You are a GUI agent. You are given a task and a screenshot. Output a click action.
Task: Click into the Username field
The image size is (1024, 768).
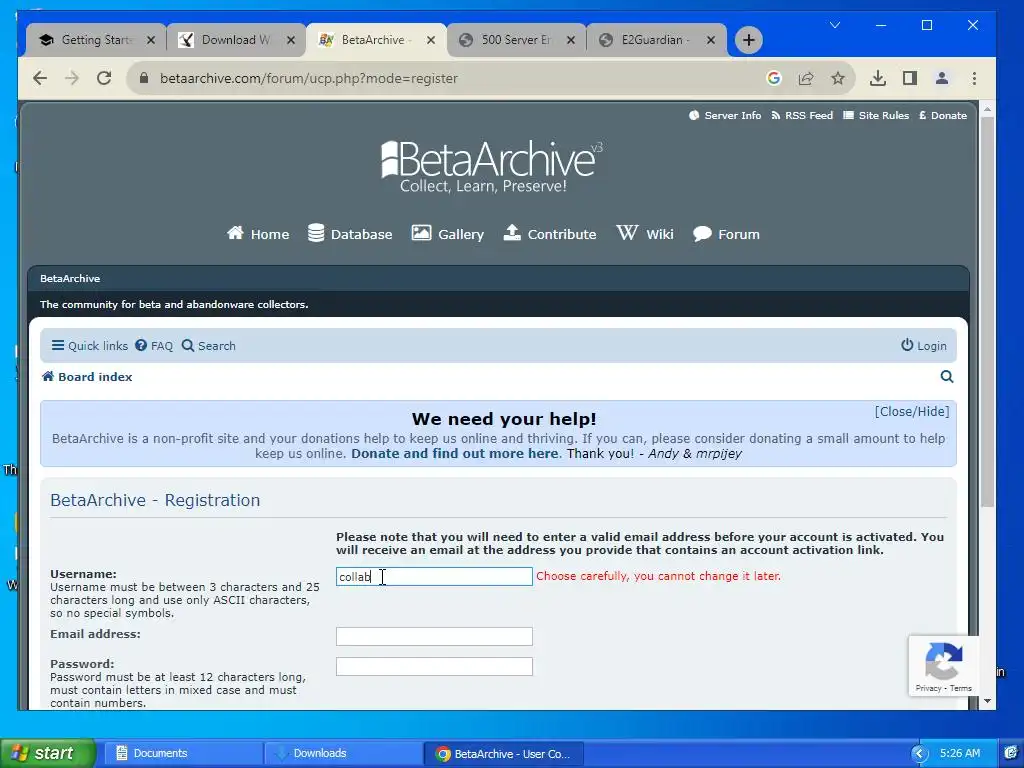pyautogui.click(x=434, y=577)
